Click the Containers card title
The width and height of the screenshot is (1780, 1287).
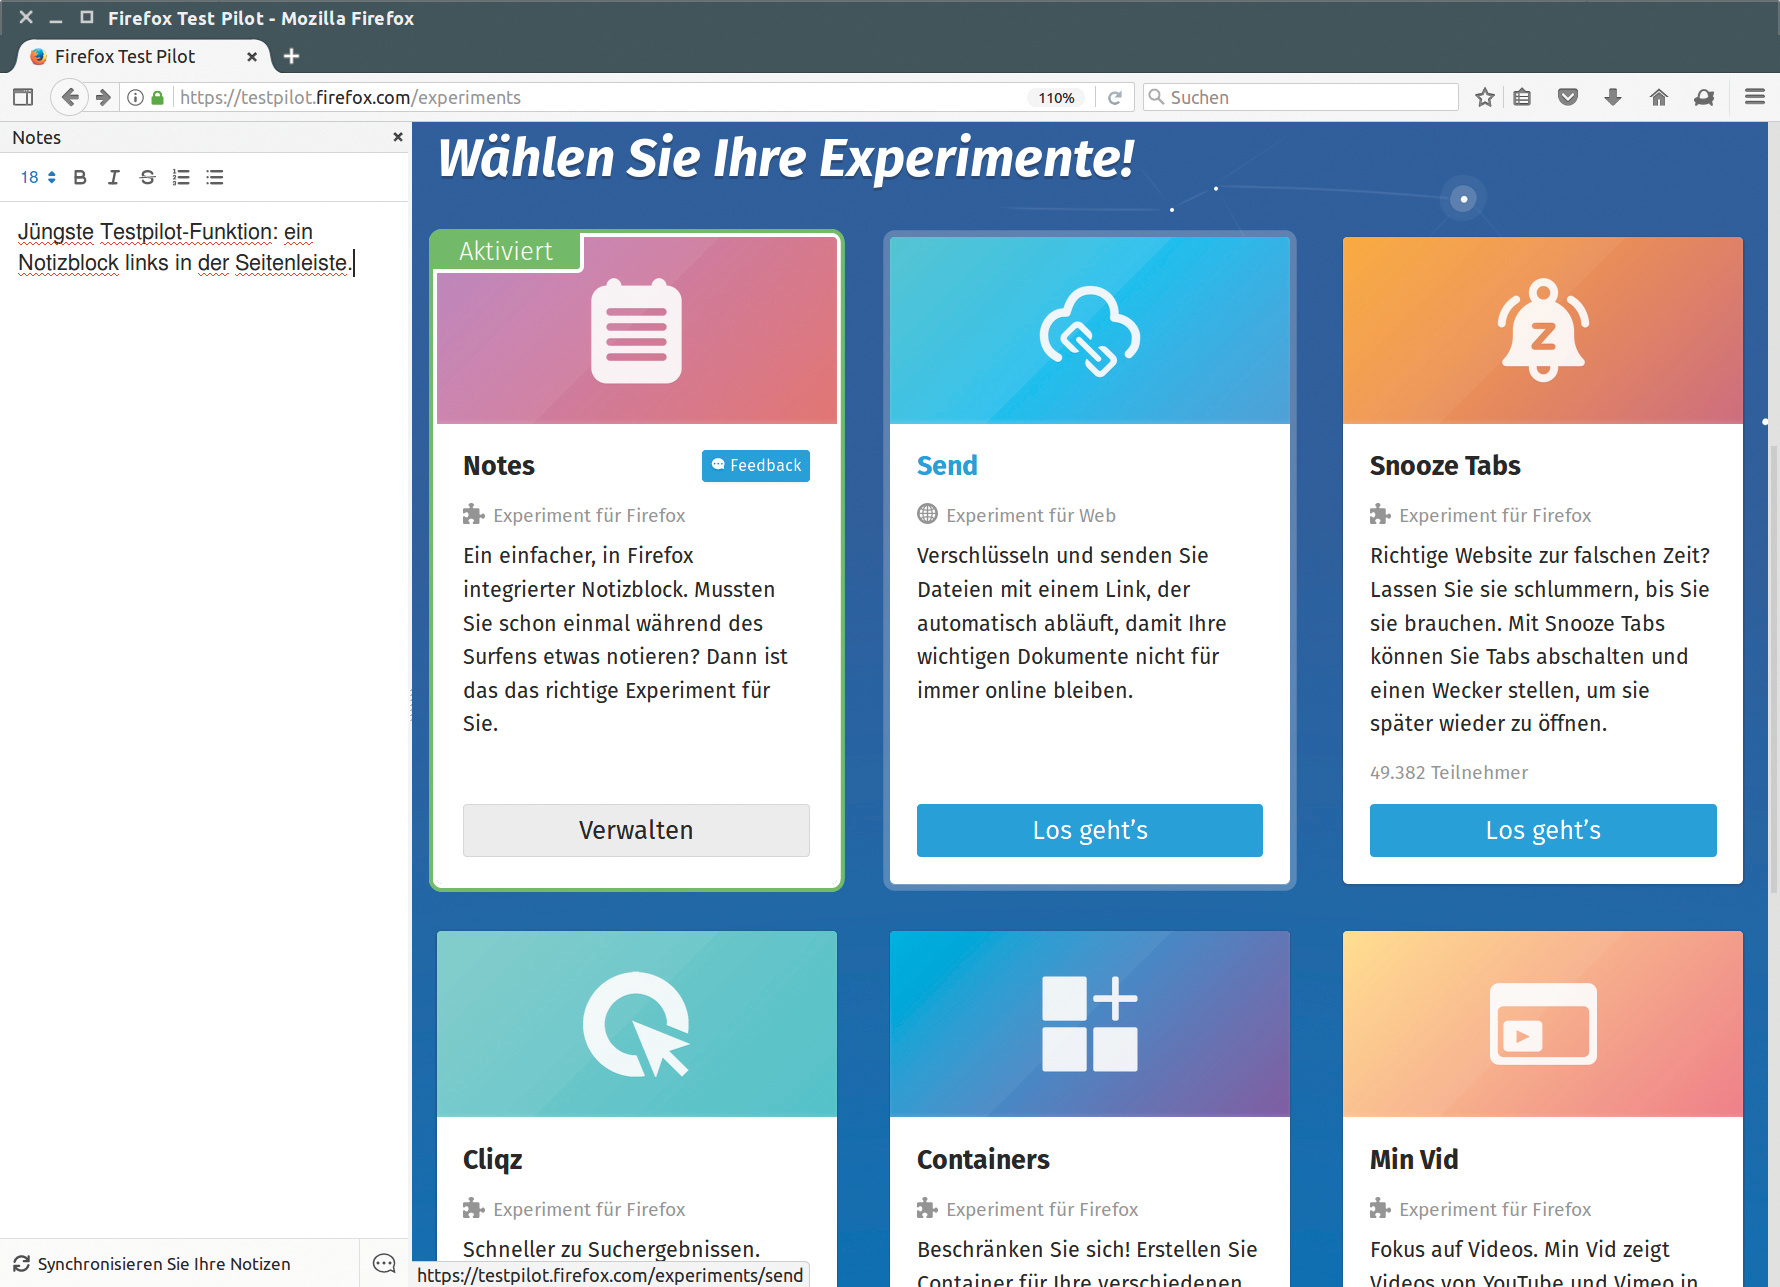coord(983,1159)
